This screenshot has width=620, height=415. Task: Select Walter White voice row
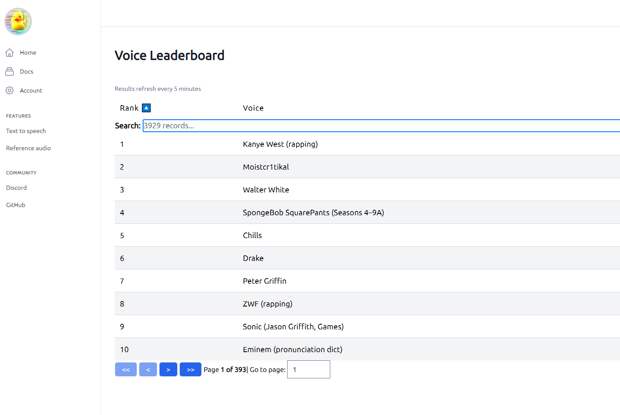pos(367,190)
